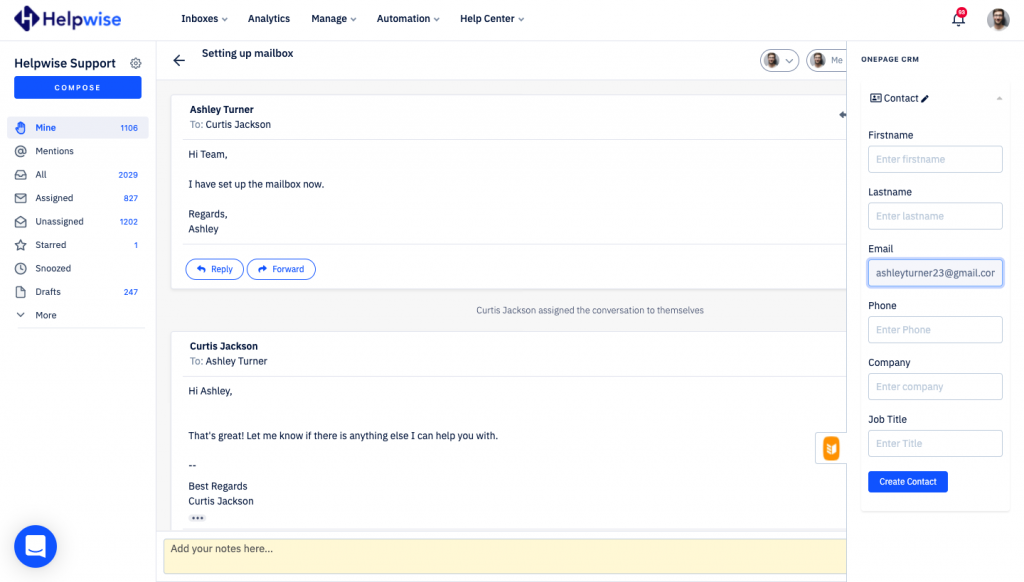Click the pencil icon beside Contact

(925, 99)
